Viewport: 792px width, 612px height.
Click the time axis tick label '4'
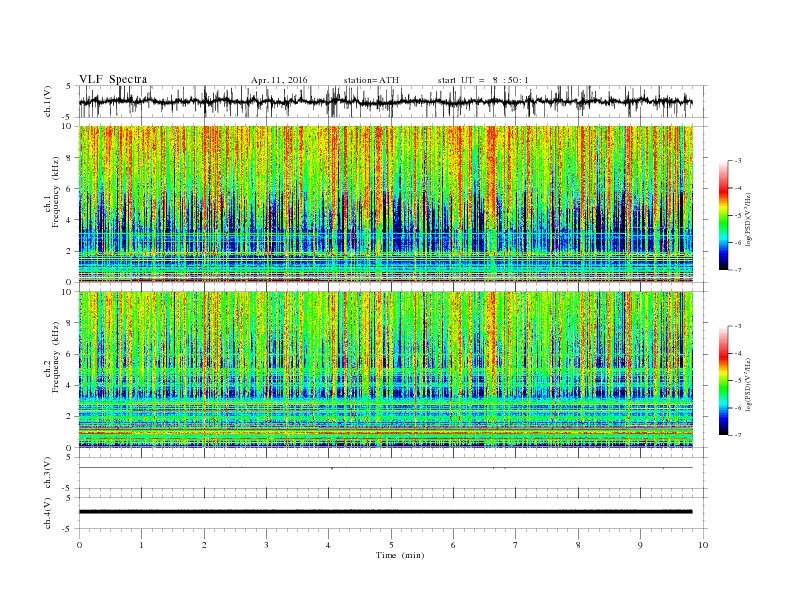pos(329,545)
